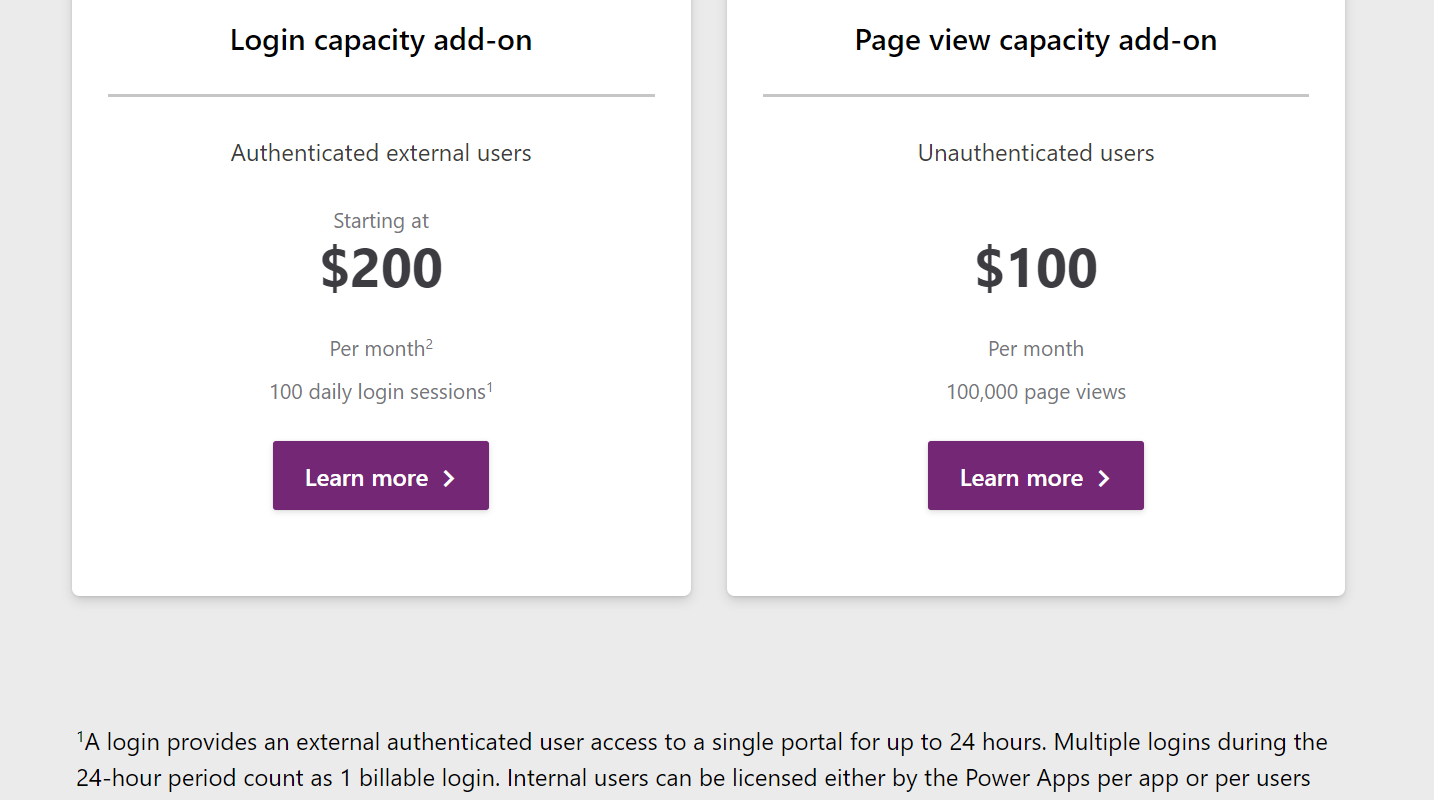Select the Page view capacity add-on heading
Screen dimensions: 1434x800
1036,40
